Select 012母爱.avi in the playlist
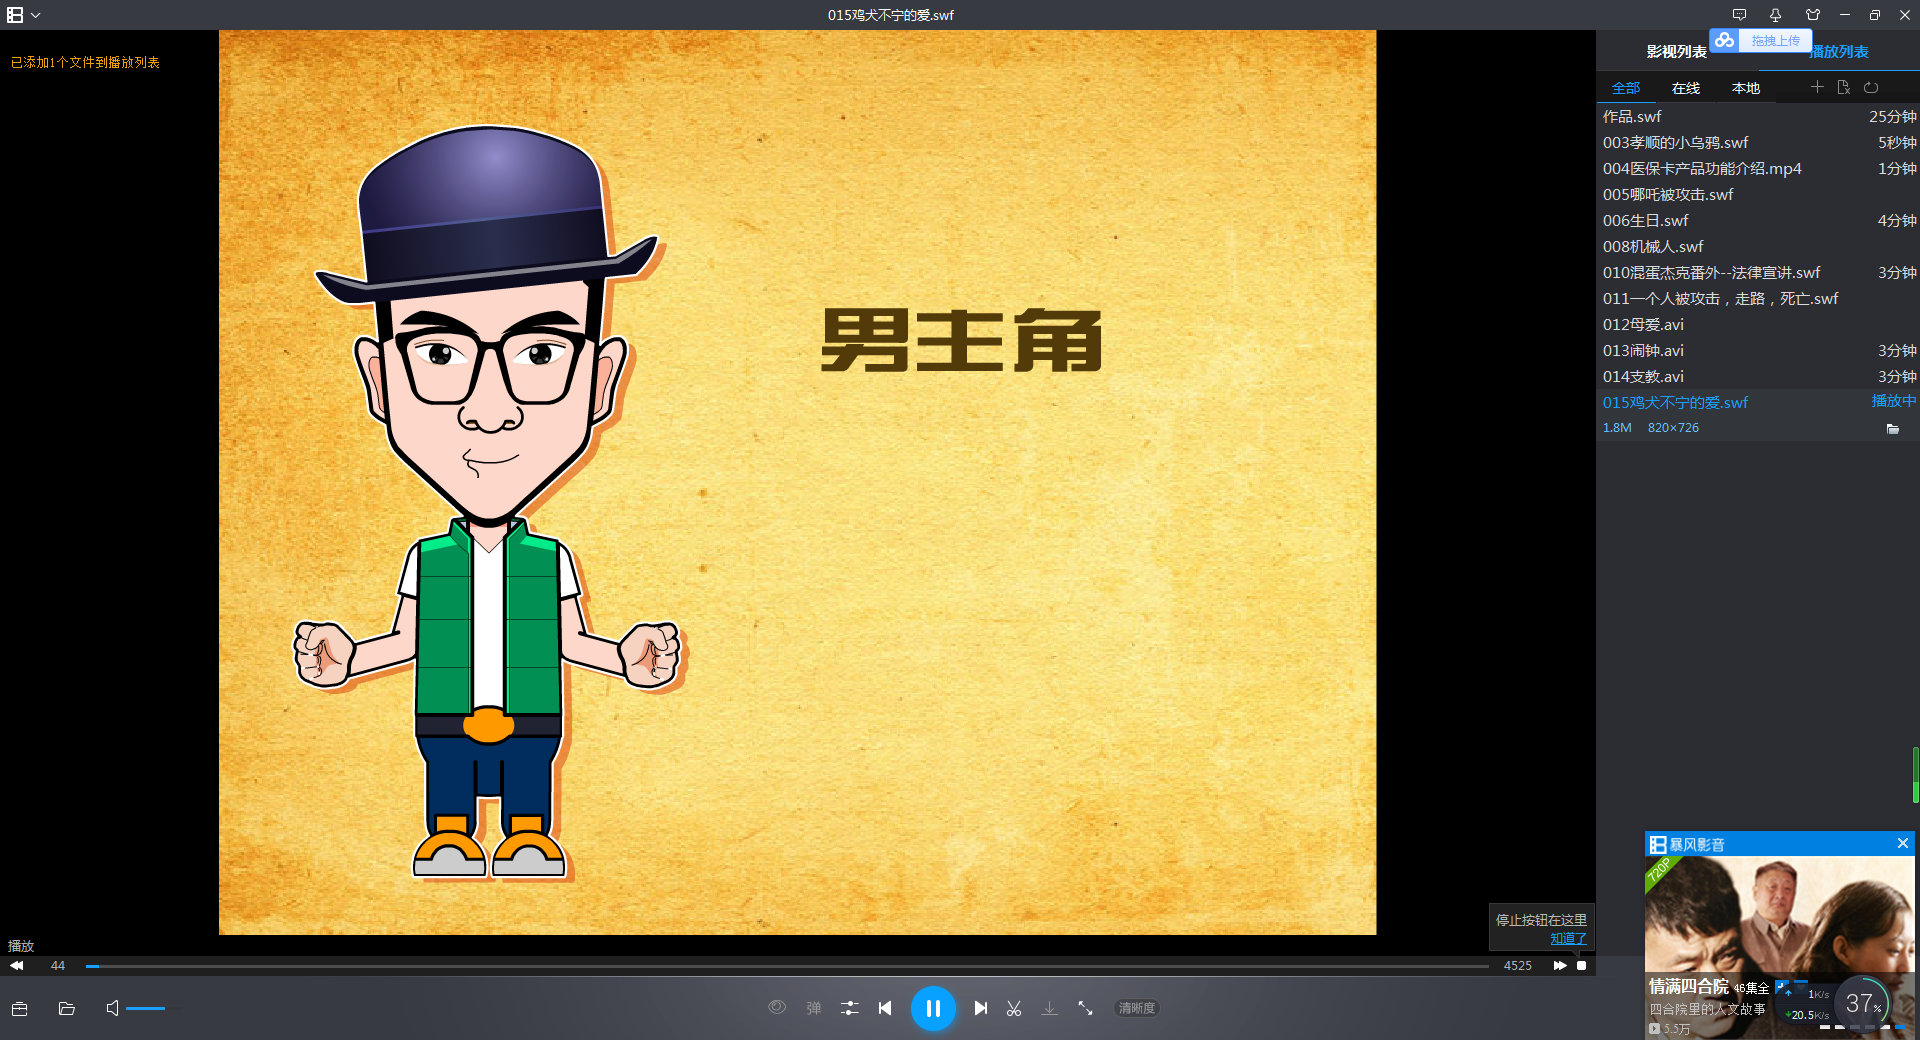The width and height of the screenshot is (1920, 1040). coord(1758,325)
